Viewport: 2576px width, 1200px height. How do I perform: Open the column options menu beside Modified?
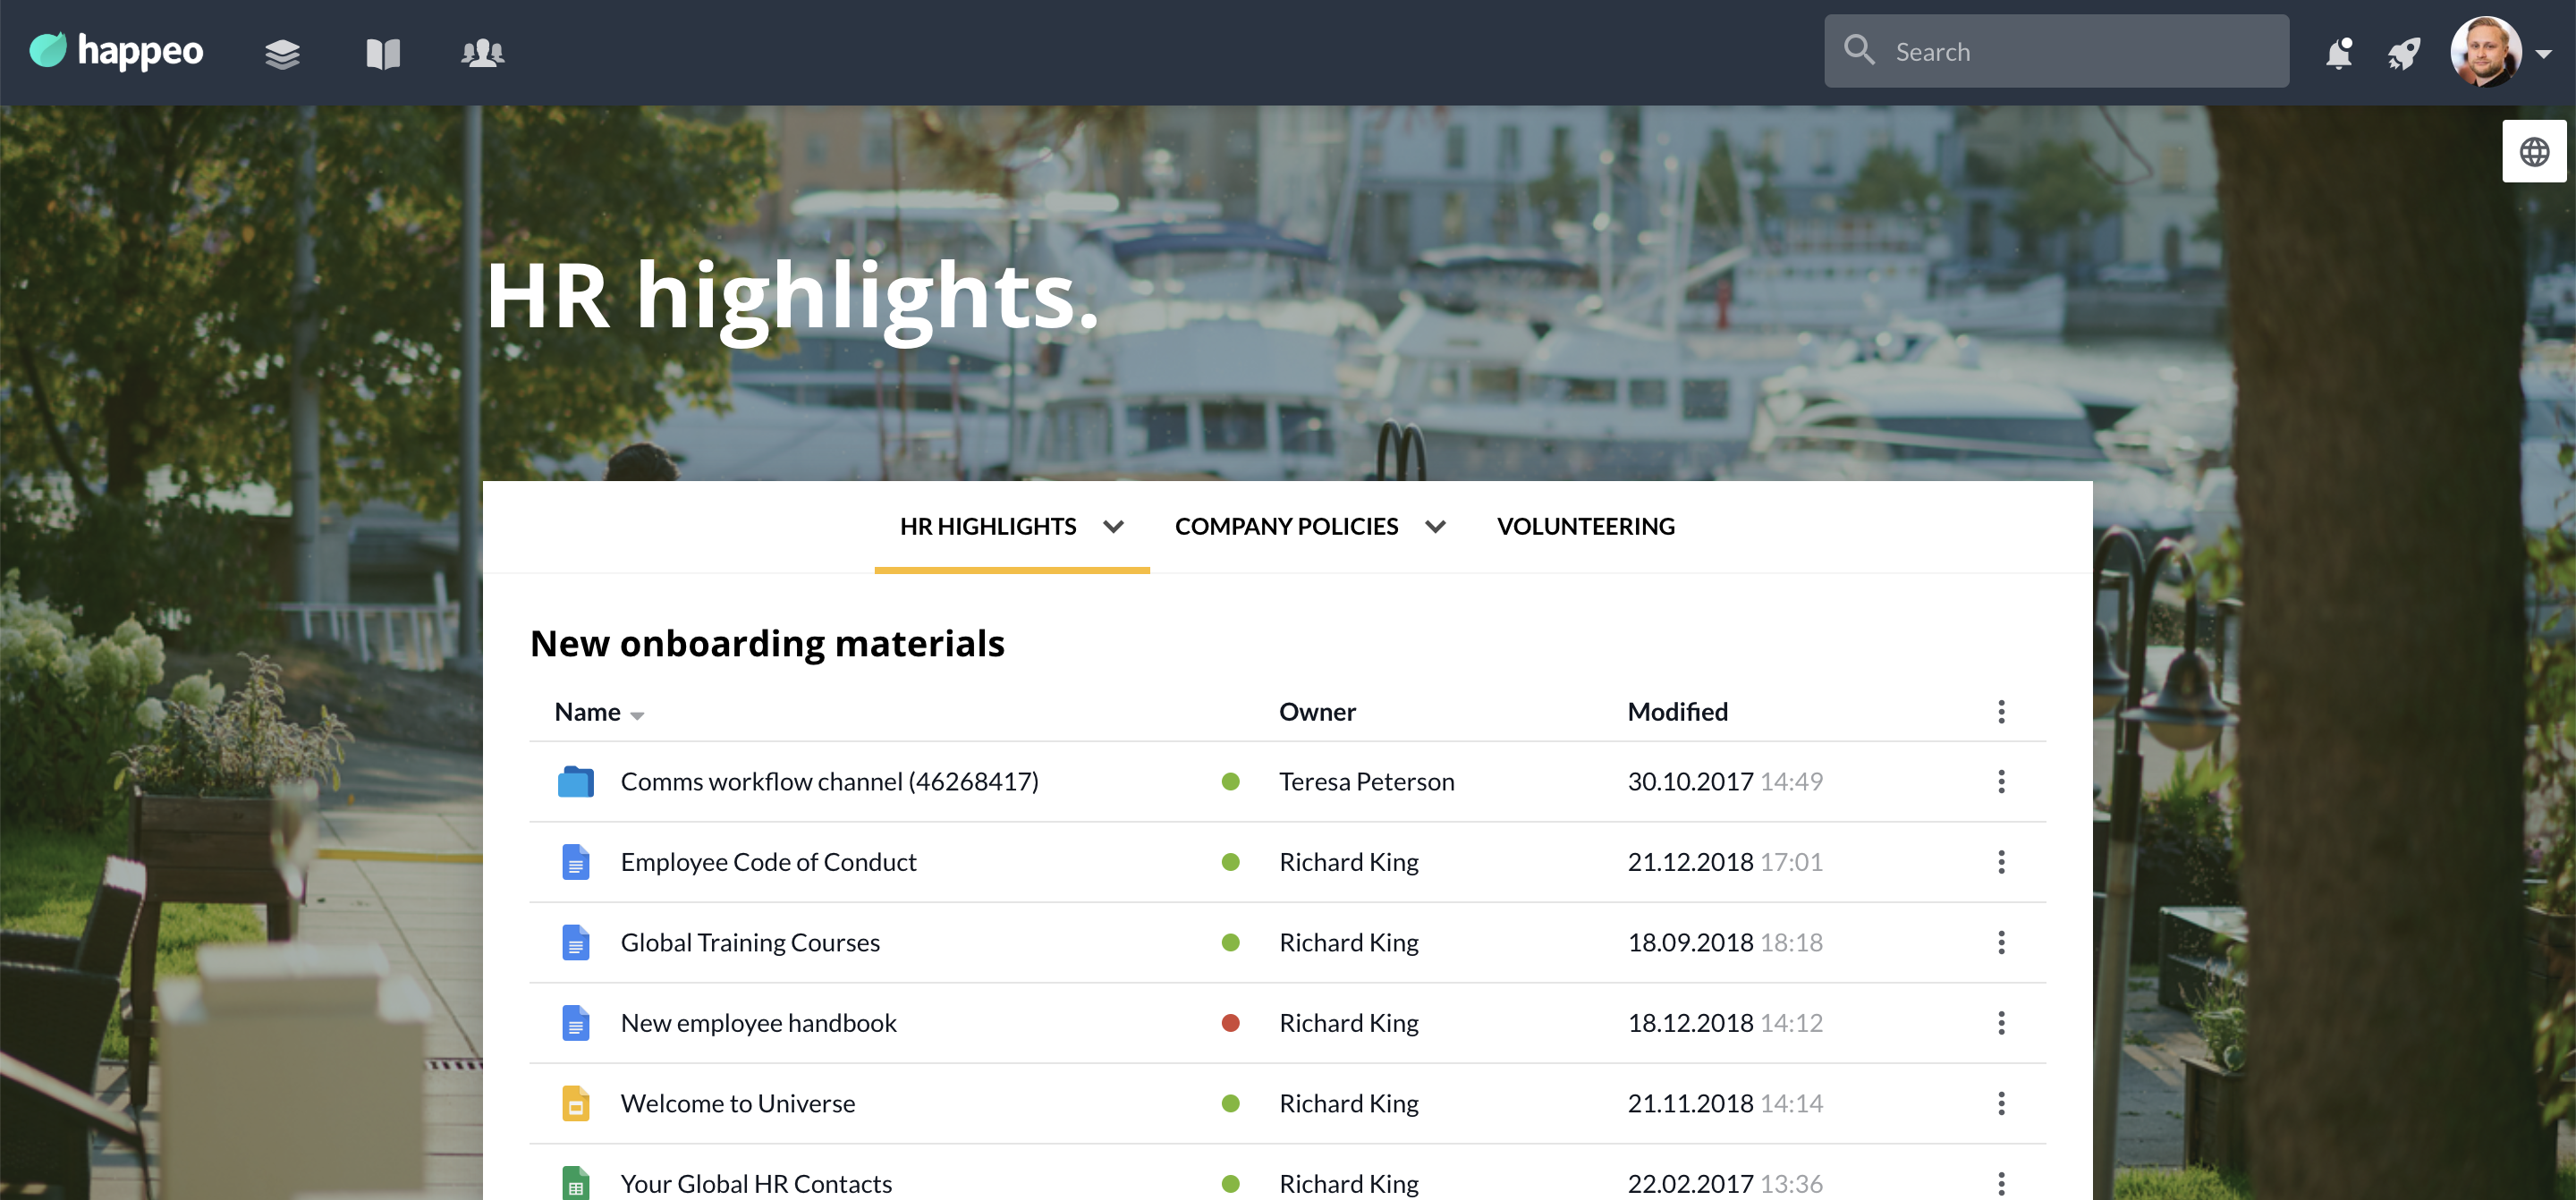pyautogui.click(x=2001, y=711)
